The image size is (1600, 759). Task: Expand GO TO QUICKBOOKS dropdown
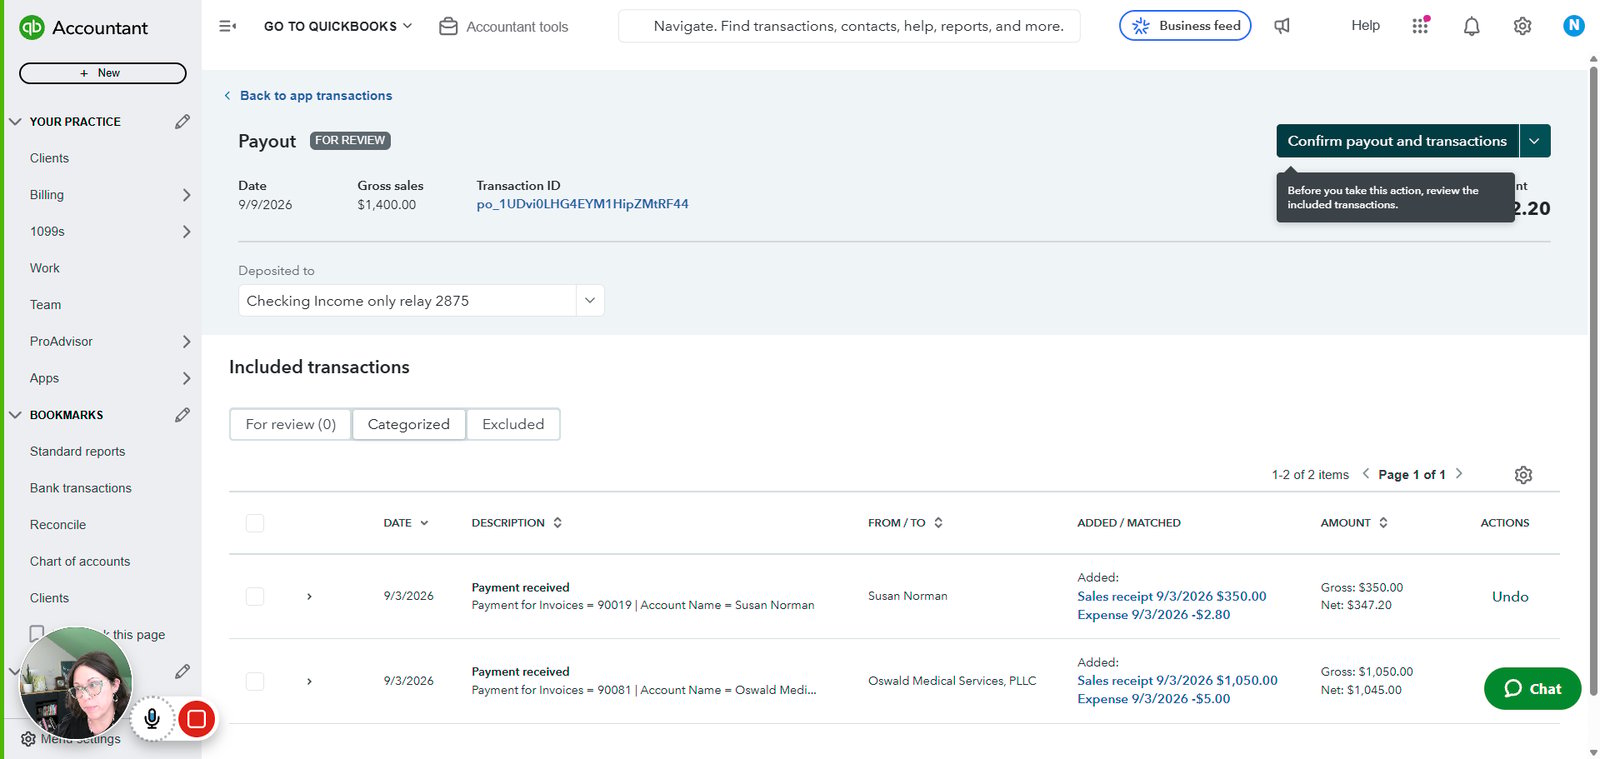coord(338,26)
